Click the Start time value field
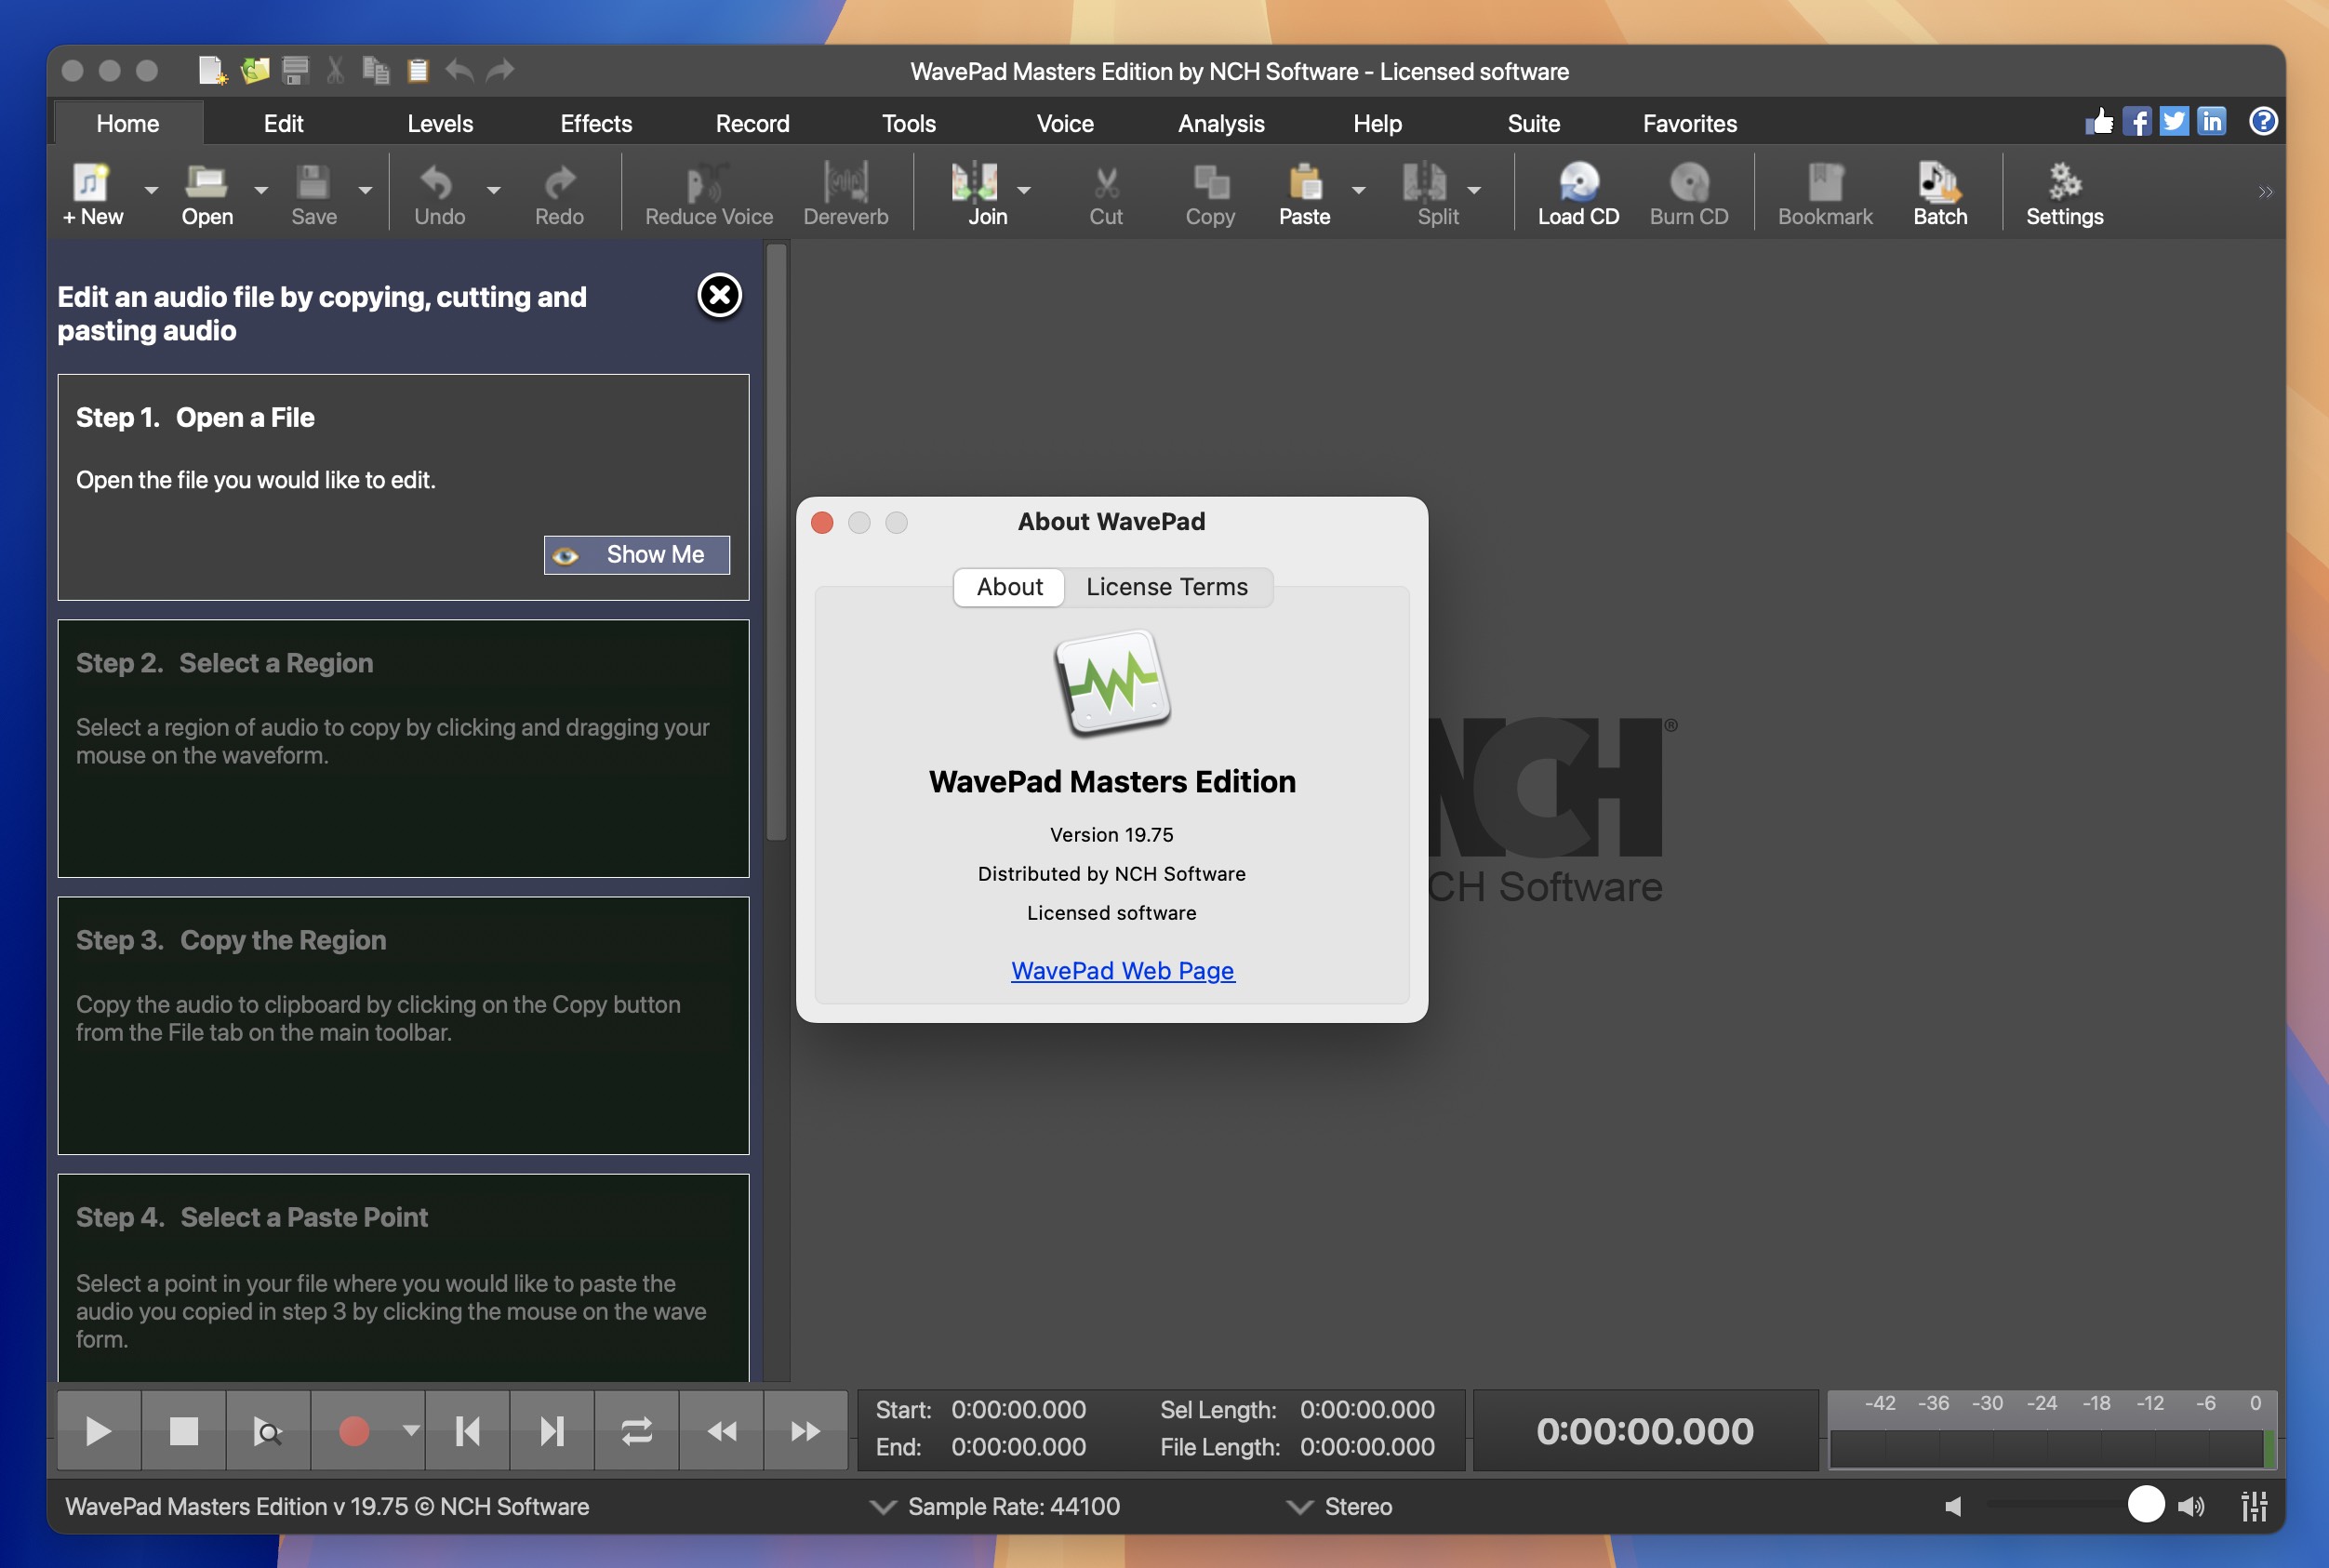This screenshot has height=1568, width=2329. click(1018, 1409)
